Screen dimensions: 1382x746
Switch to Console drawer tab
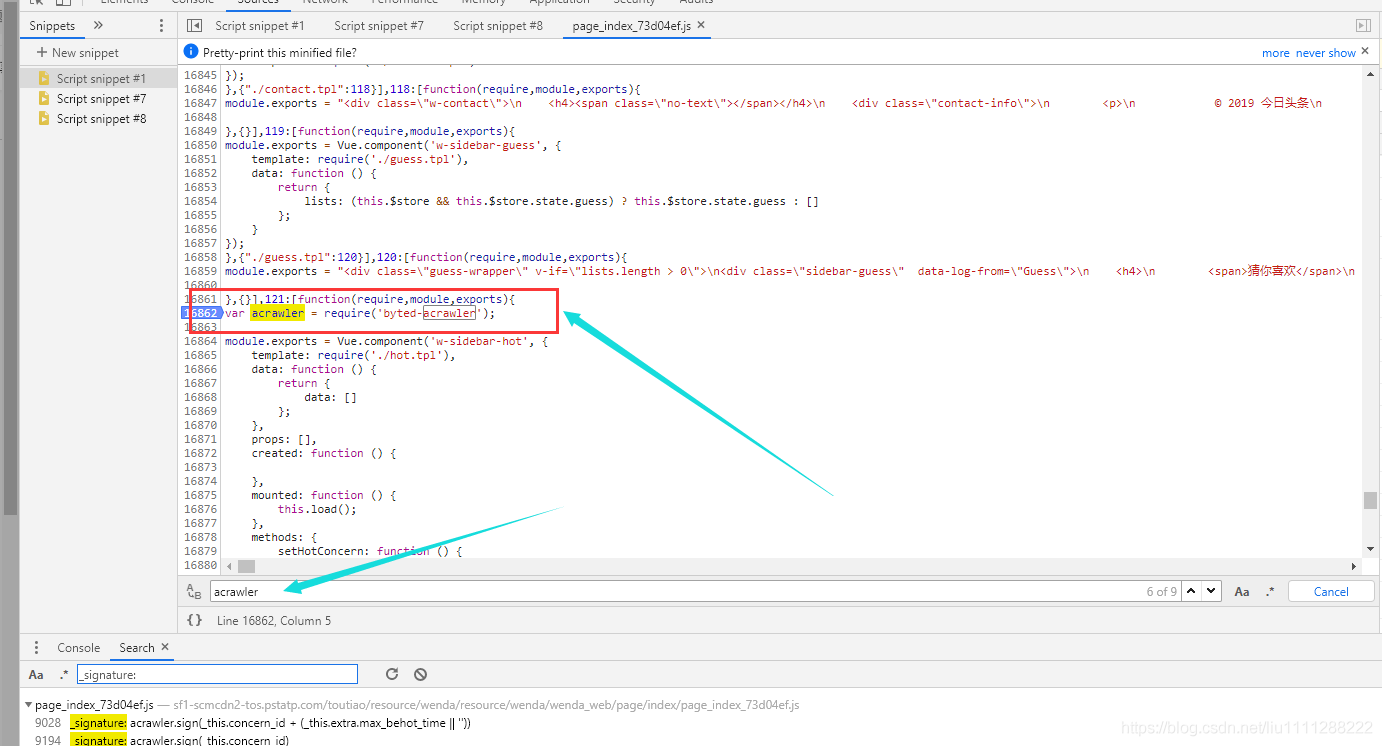tap(79, 648)
